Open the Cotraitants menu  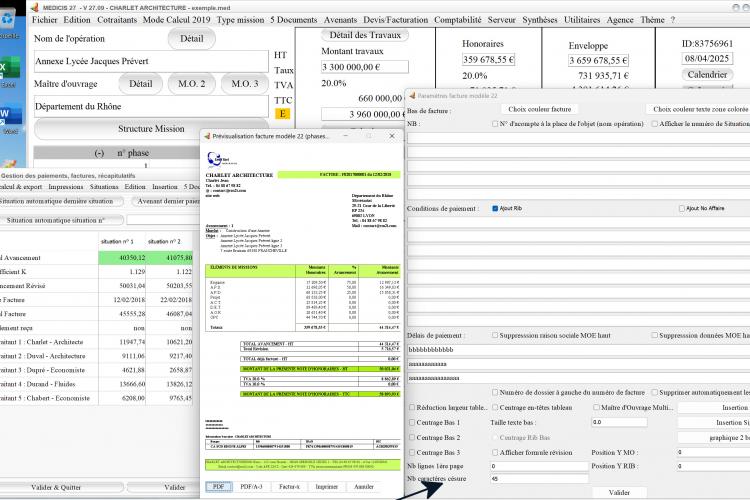tap(117, 20)
